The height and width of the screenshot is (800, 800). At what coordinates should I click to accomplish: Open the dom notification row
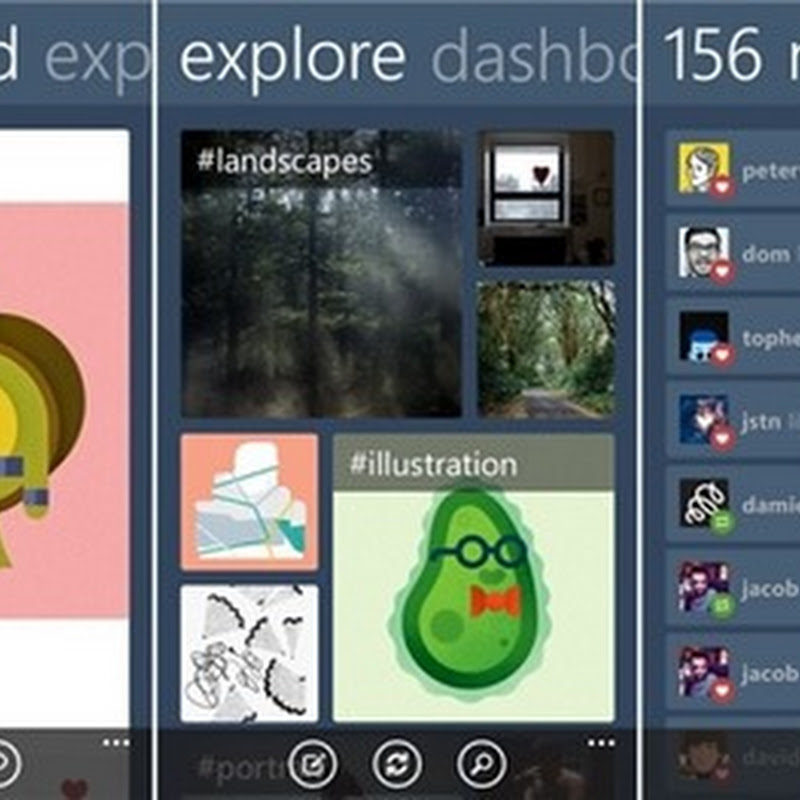[x=733, y=253]
